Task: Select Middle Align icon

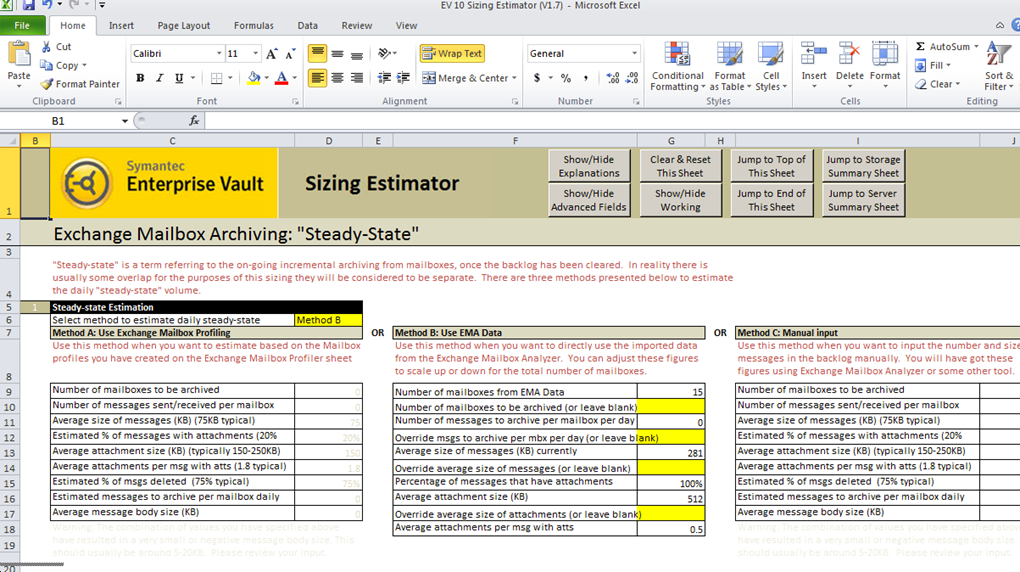Action: click(x=337, y=53)
